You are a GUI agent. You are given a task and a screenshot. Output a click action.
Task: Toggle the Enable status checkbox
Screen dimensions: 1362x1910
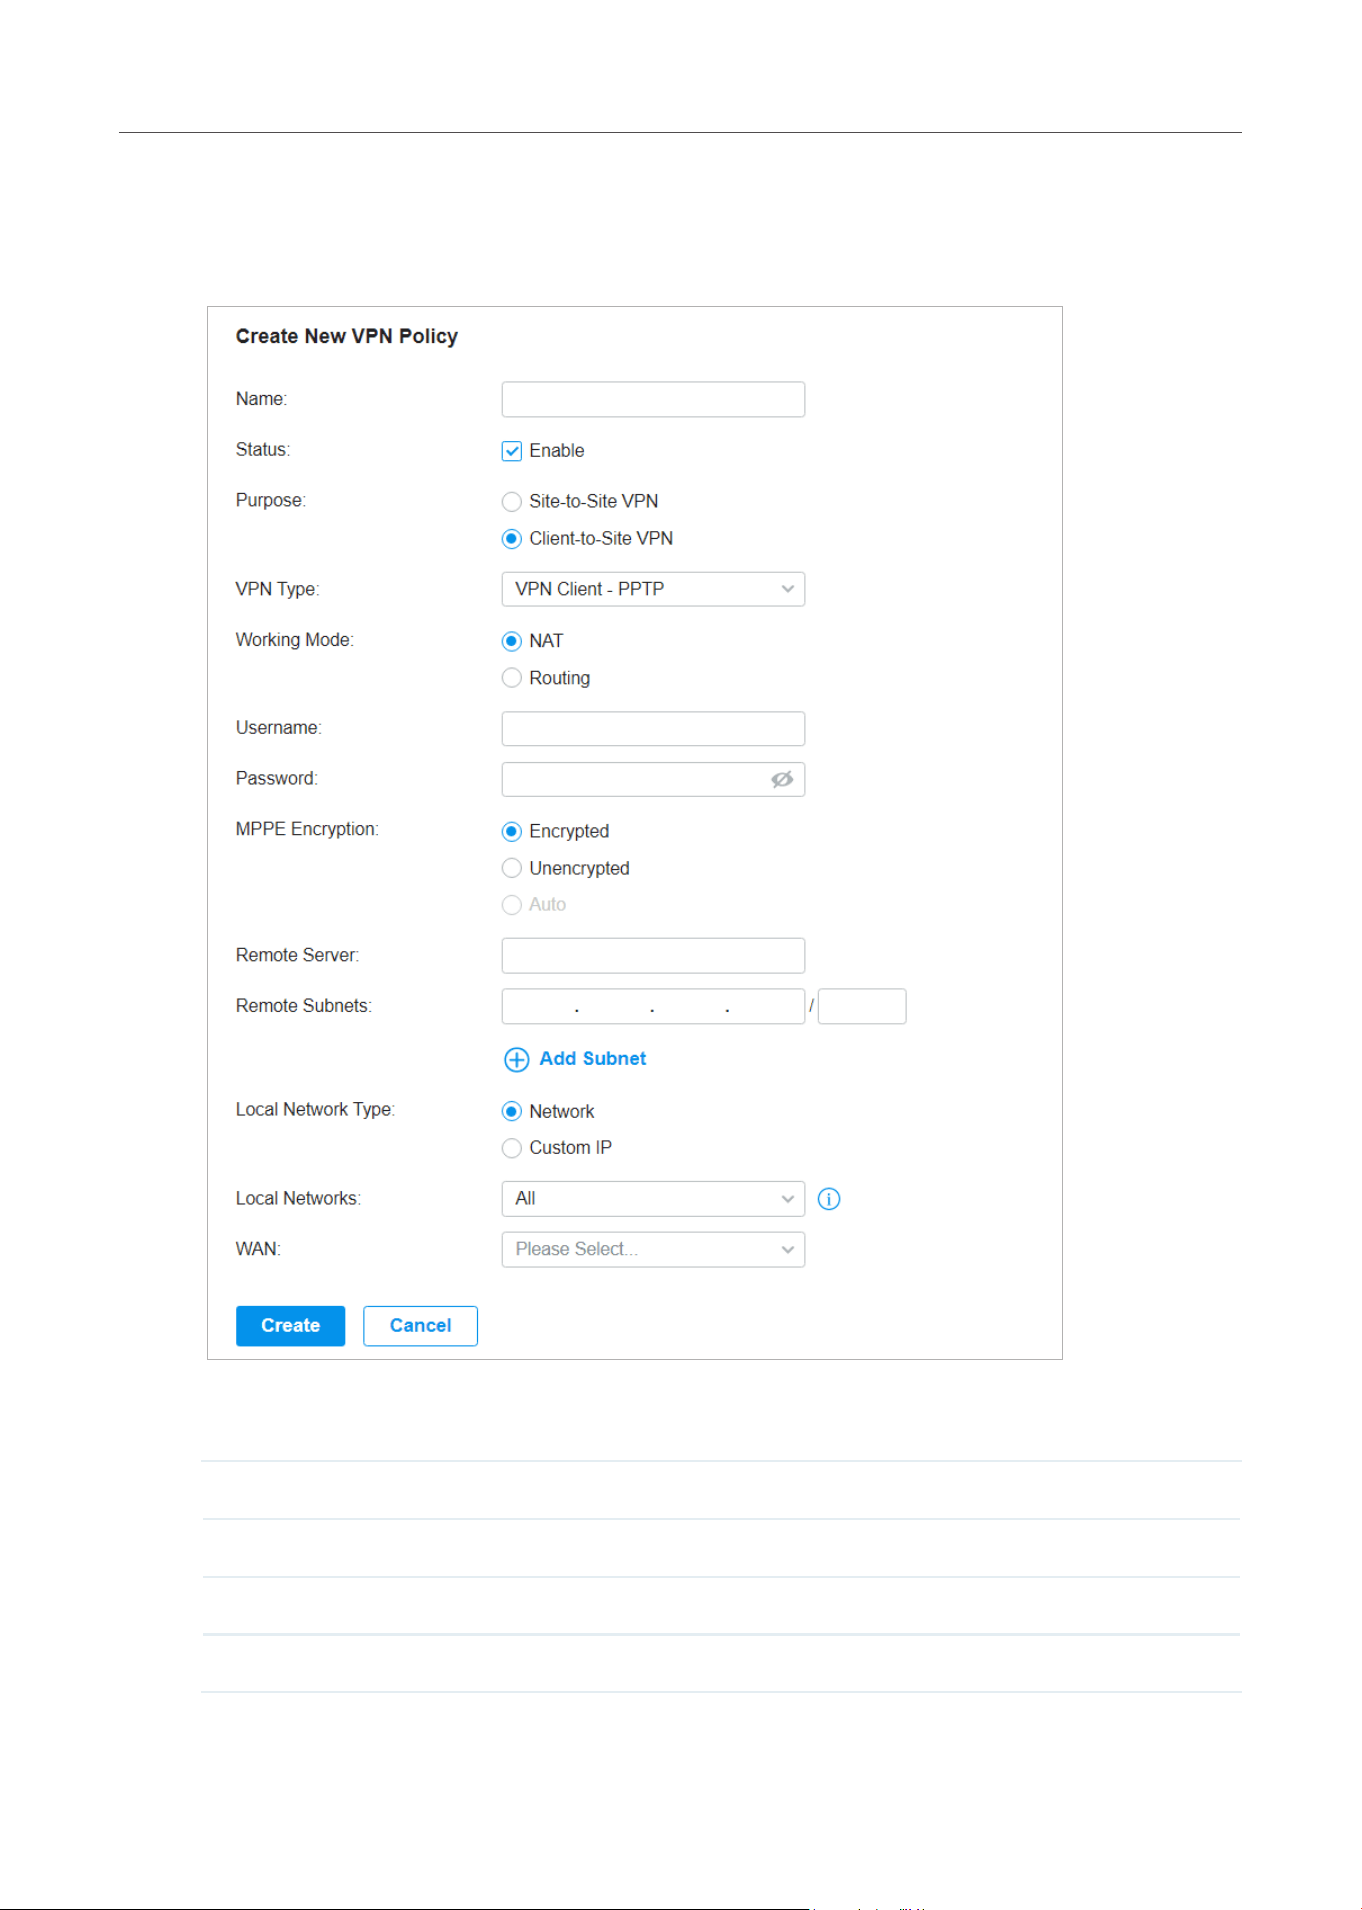(512, 451)
